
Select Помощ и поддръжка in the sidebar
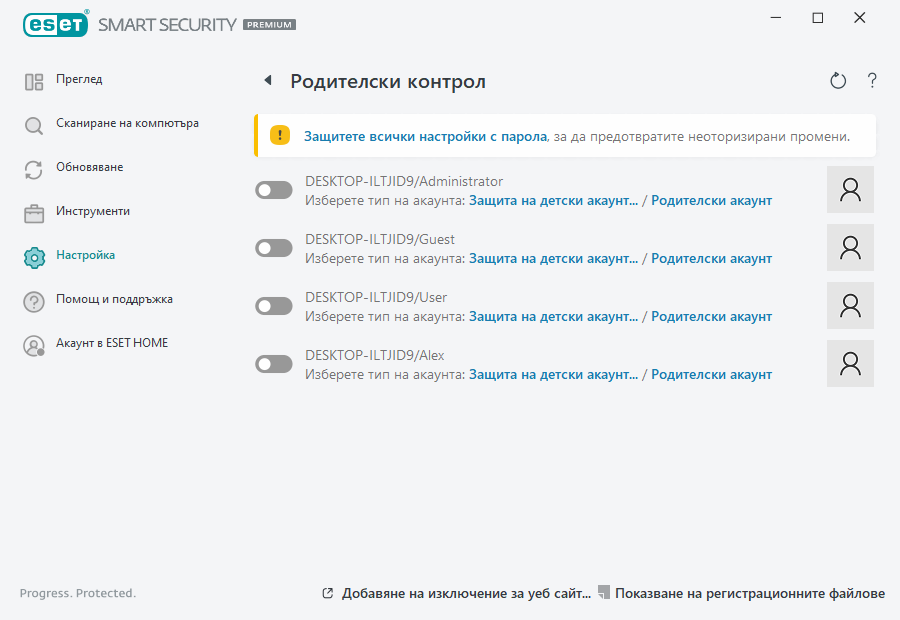click(34, 299)
